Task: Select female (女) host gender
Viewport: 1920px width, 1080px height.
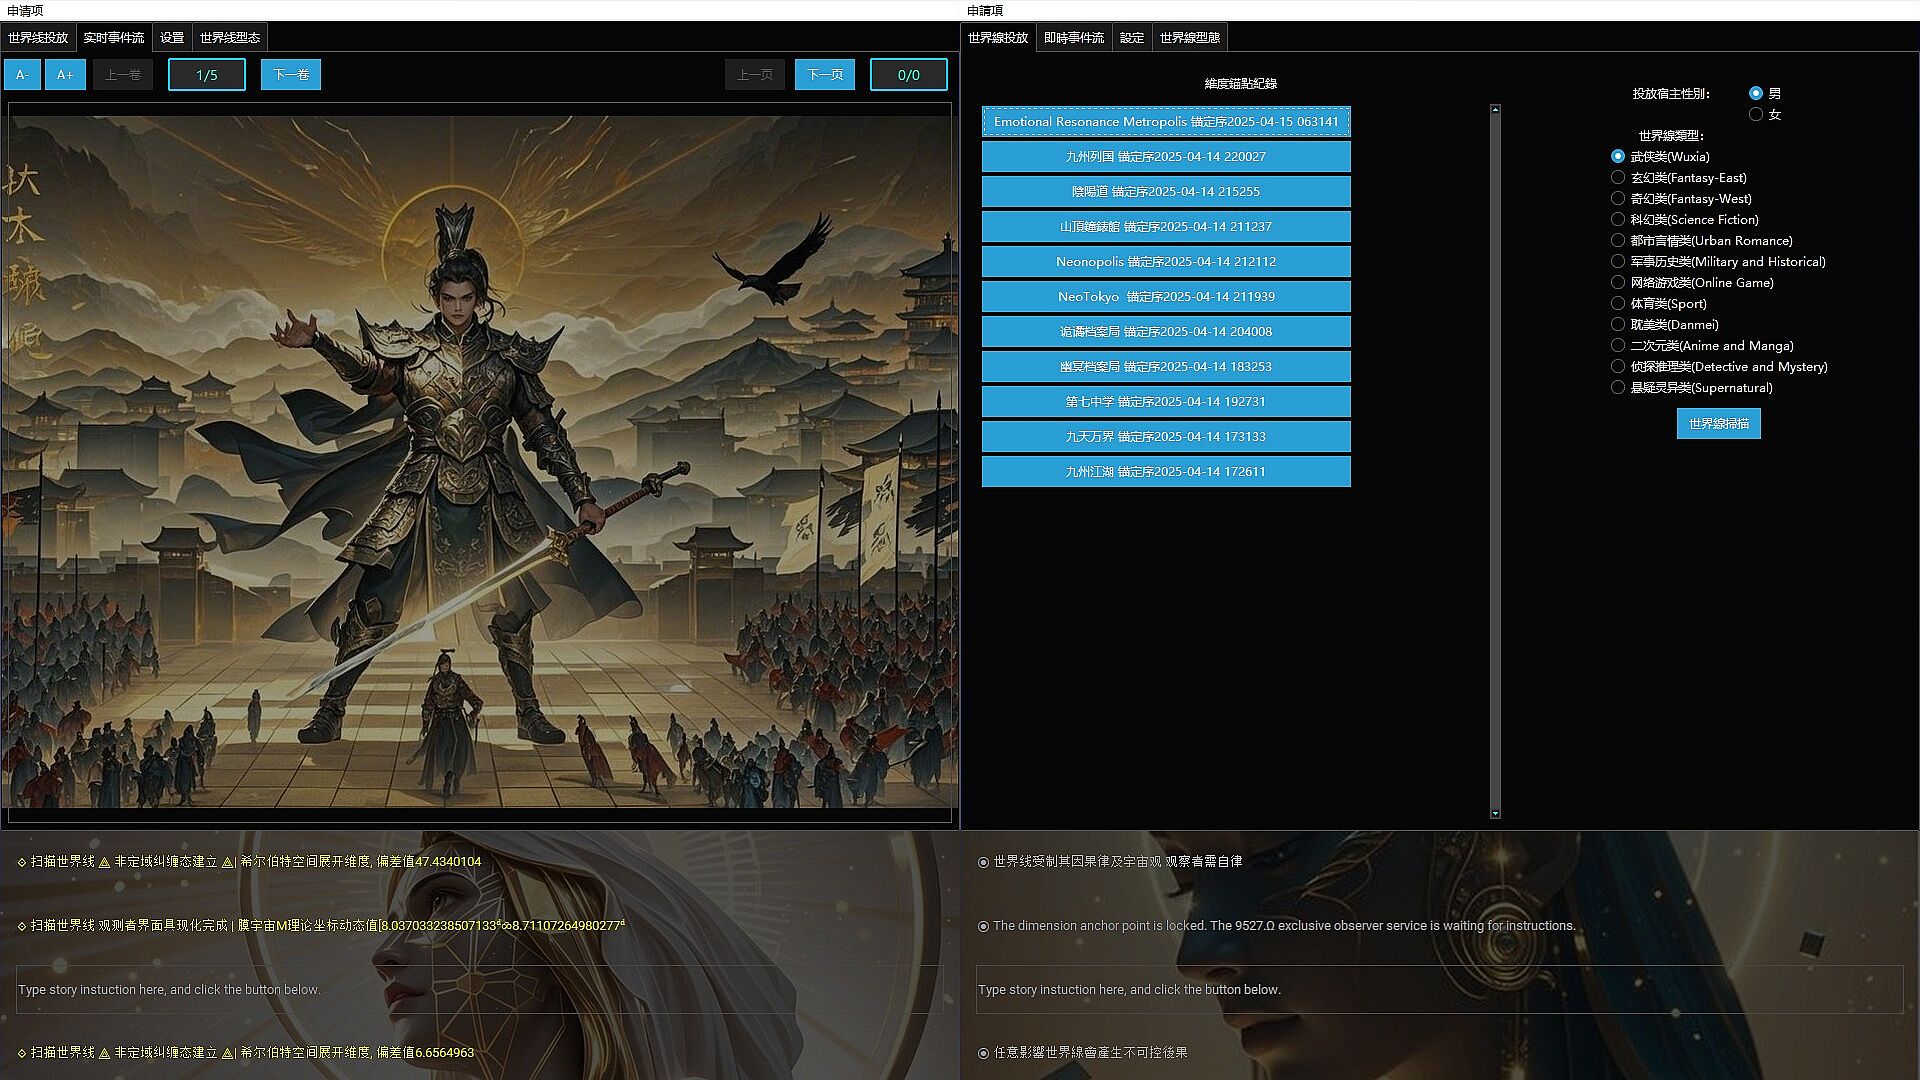Action: 1756,115
